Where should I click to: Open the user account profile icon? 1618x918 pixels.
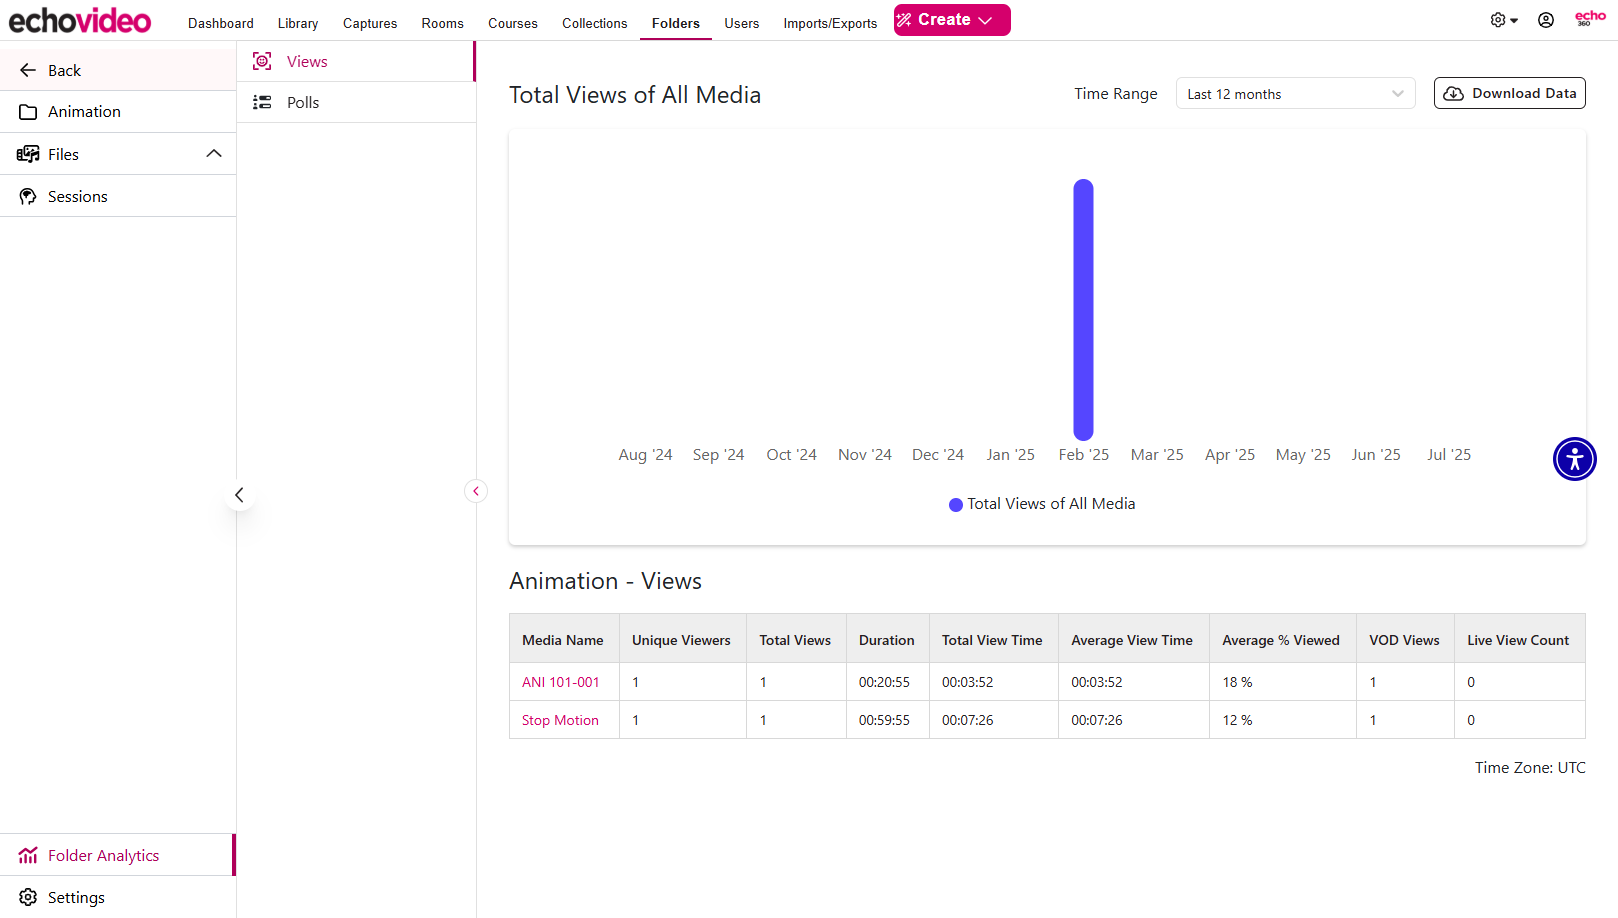(x=1546, y=20)
